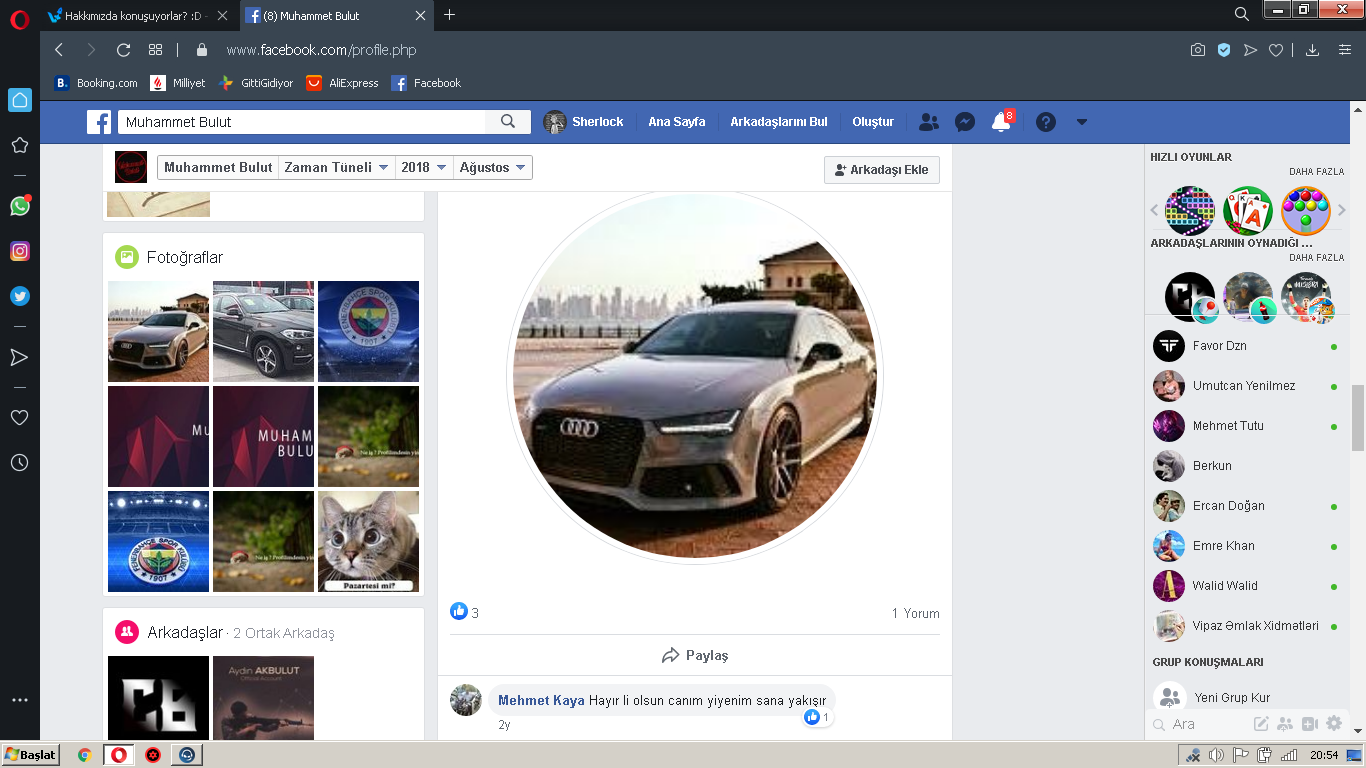
Task: Take a page snapshot with camera icon
Action: [x=1198, y=50]
